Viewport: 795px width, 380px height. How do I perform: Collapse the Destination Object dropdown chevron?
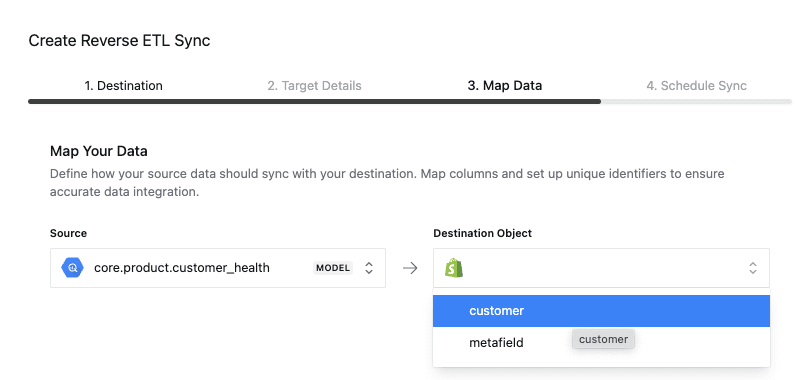753,268
